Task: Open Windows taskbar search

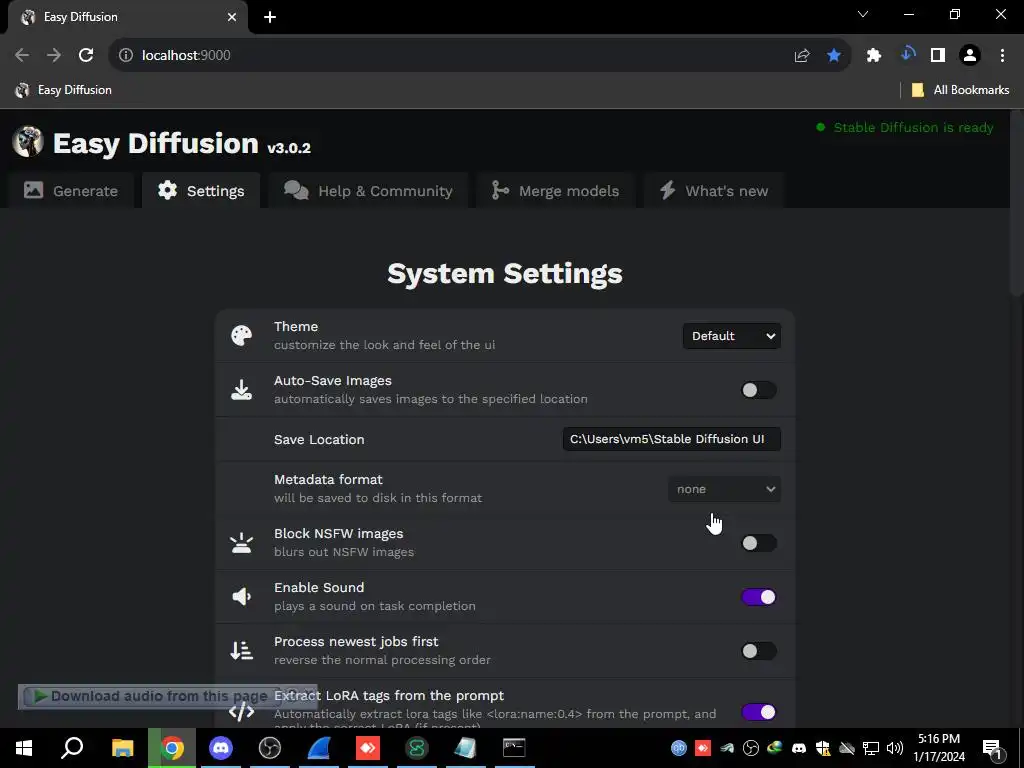Action: tap(72, 748)
